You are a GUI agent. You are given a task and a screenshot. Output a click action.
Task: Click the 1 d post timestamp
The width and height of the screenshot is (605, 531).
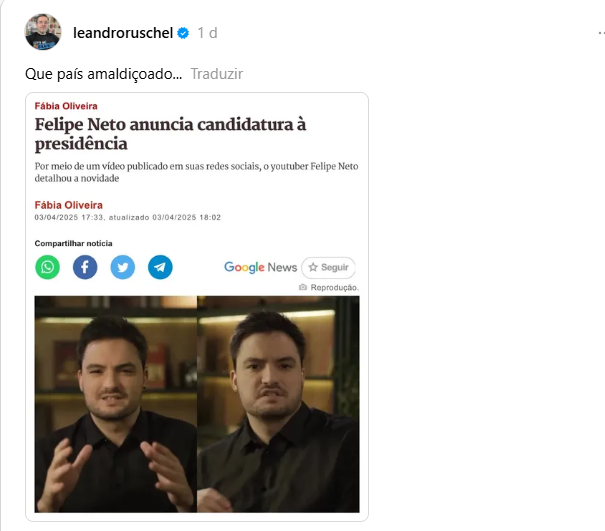(x=207, y=33)
